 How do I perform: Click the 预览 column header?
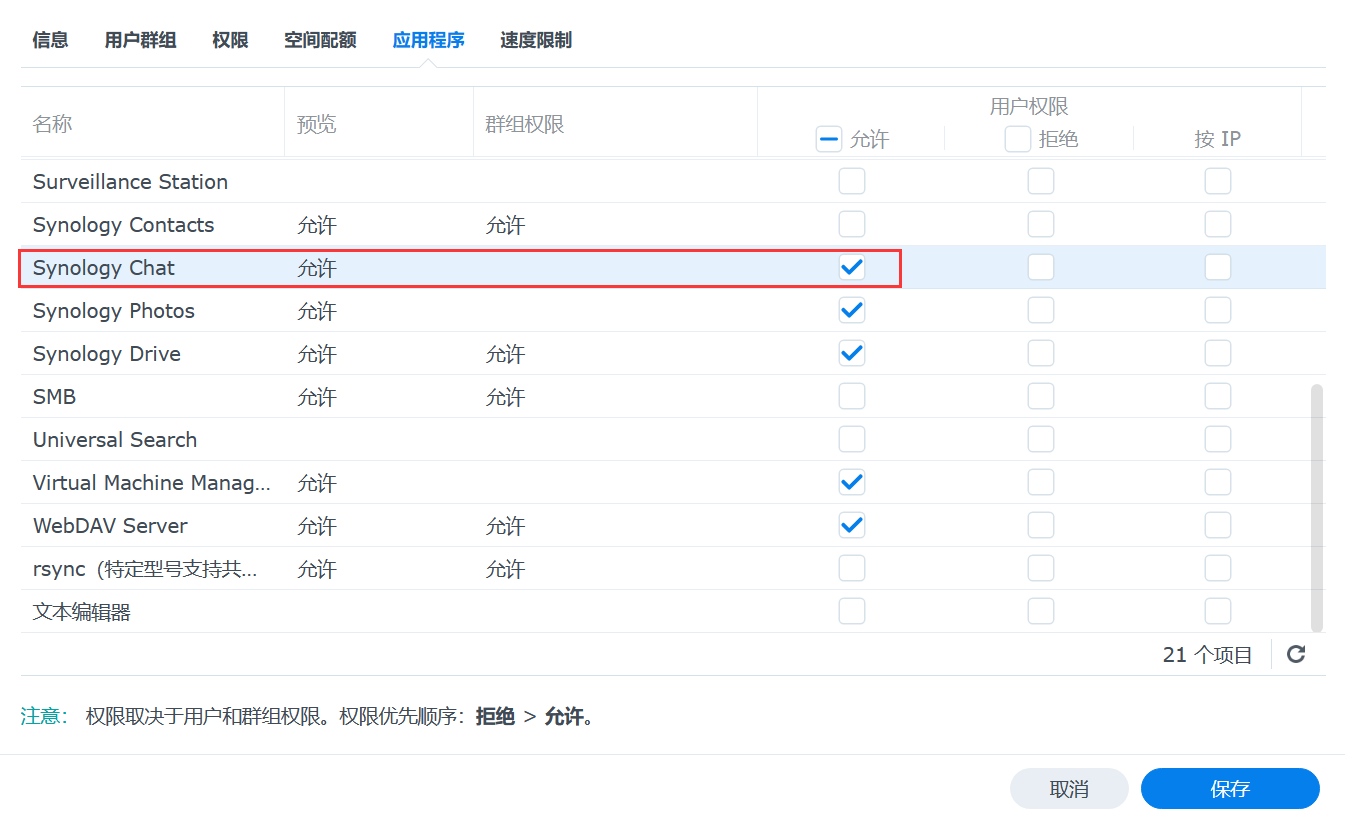tap(317, 124)
